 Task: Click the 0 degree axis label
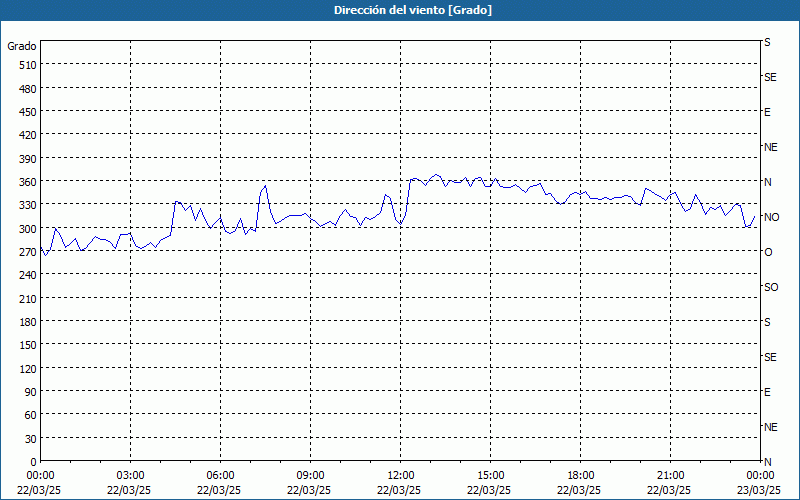click(33, 462)
